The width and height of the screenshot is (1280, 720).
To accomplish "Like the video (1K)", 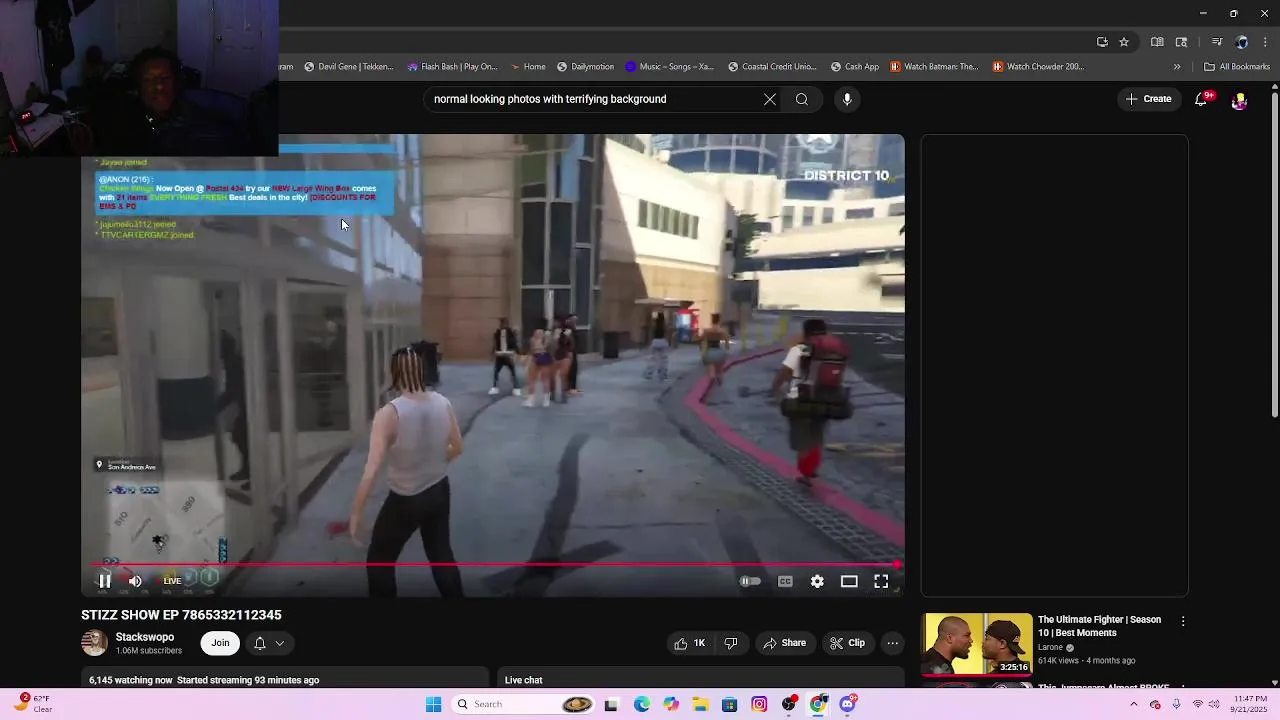I will click(690, 643).
